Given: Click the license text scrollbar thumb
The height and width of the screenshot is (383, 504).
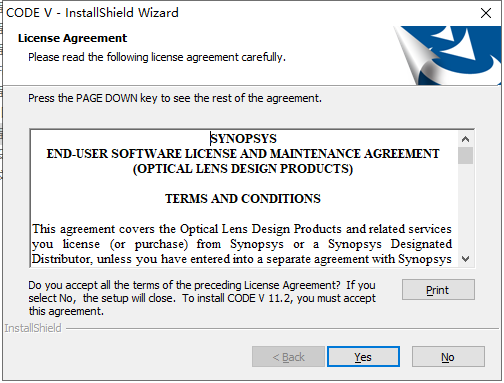Looking at the screenshot, I should click(466, 155).
